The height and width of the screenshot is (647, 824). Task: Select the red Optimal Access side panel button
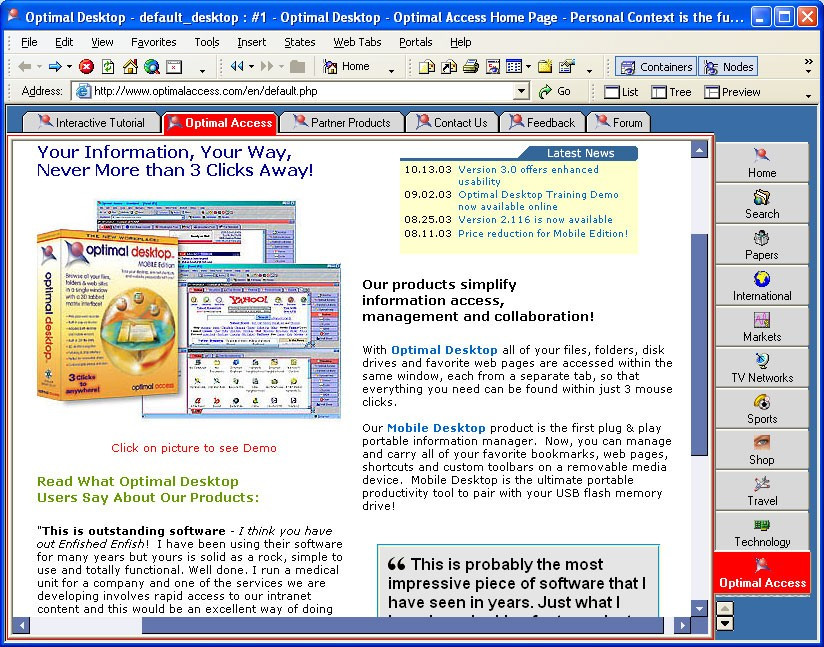pyautogui.click(x=762, y=573)
